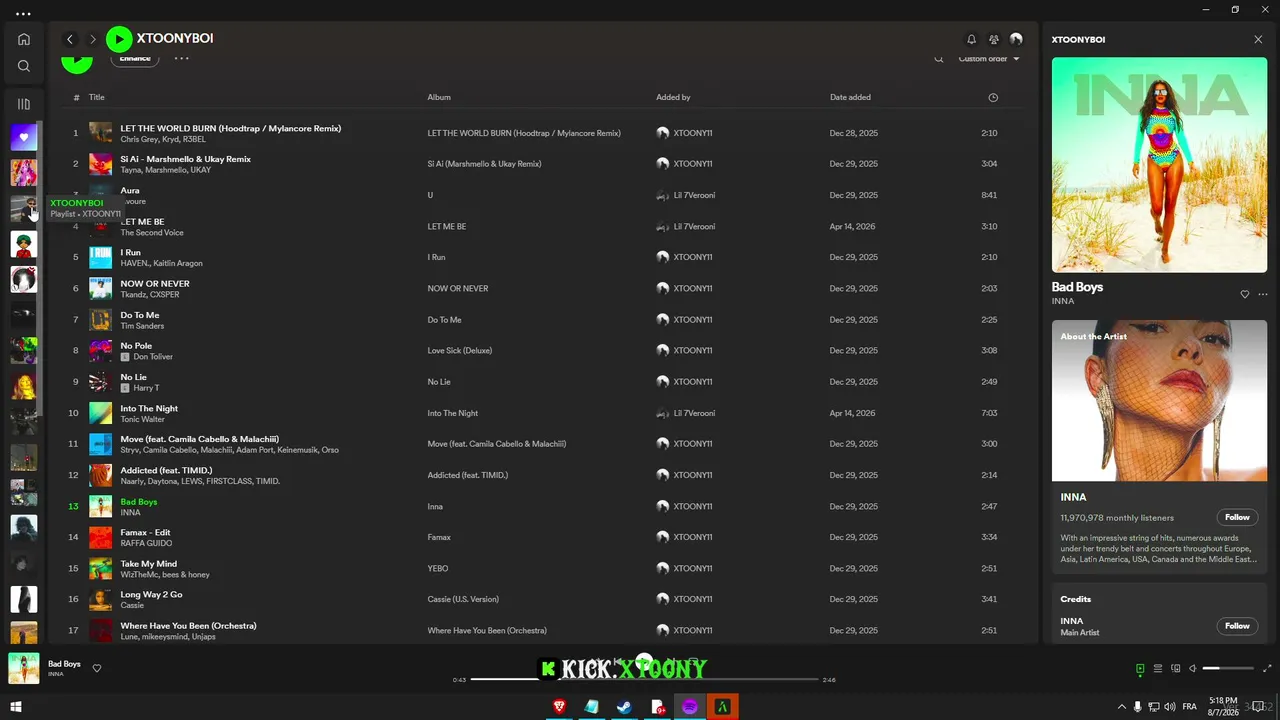The width and height of the screenshot is (1280, 720).
Task: Open album Love Sick (Deluxe)
Action: 460,351
